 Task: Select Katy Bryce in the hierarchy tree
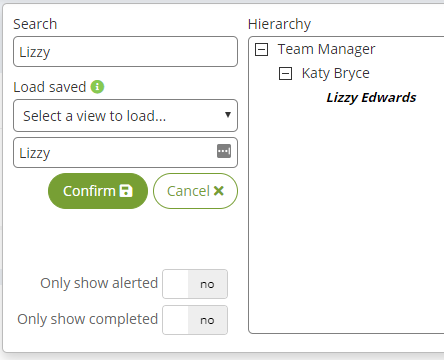[x=336, y=73]
